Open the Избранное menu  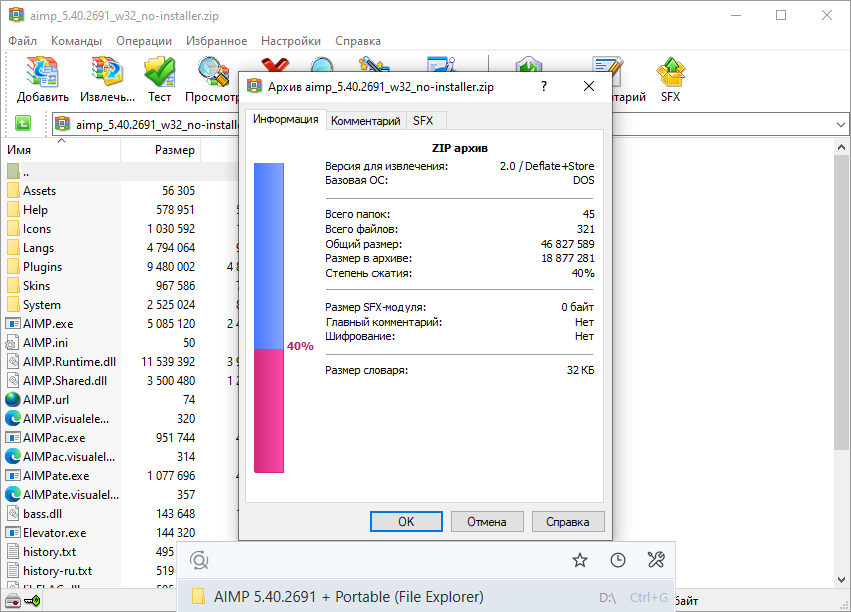(217, 41)
